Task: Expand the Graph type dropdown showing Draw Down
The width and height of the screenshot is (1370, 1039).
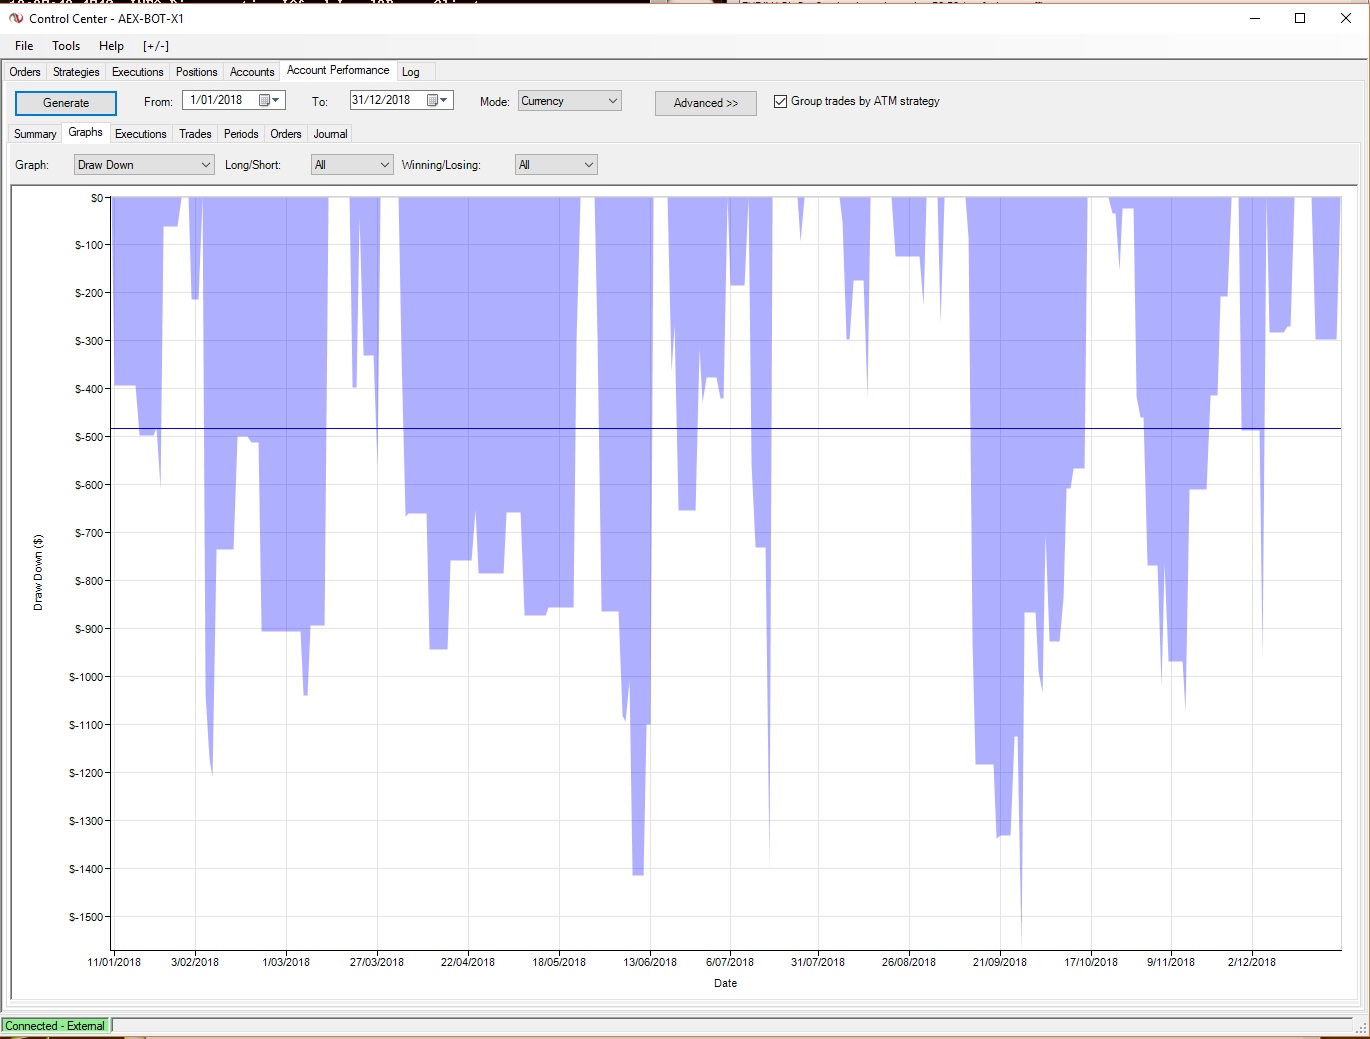Action: tap(206, 165)
